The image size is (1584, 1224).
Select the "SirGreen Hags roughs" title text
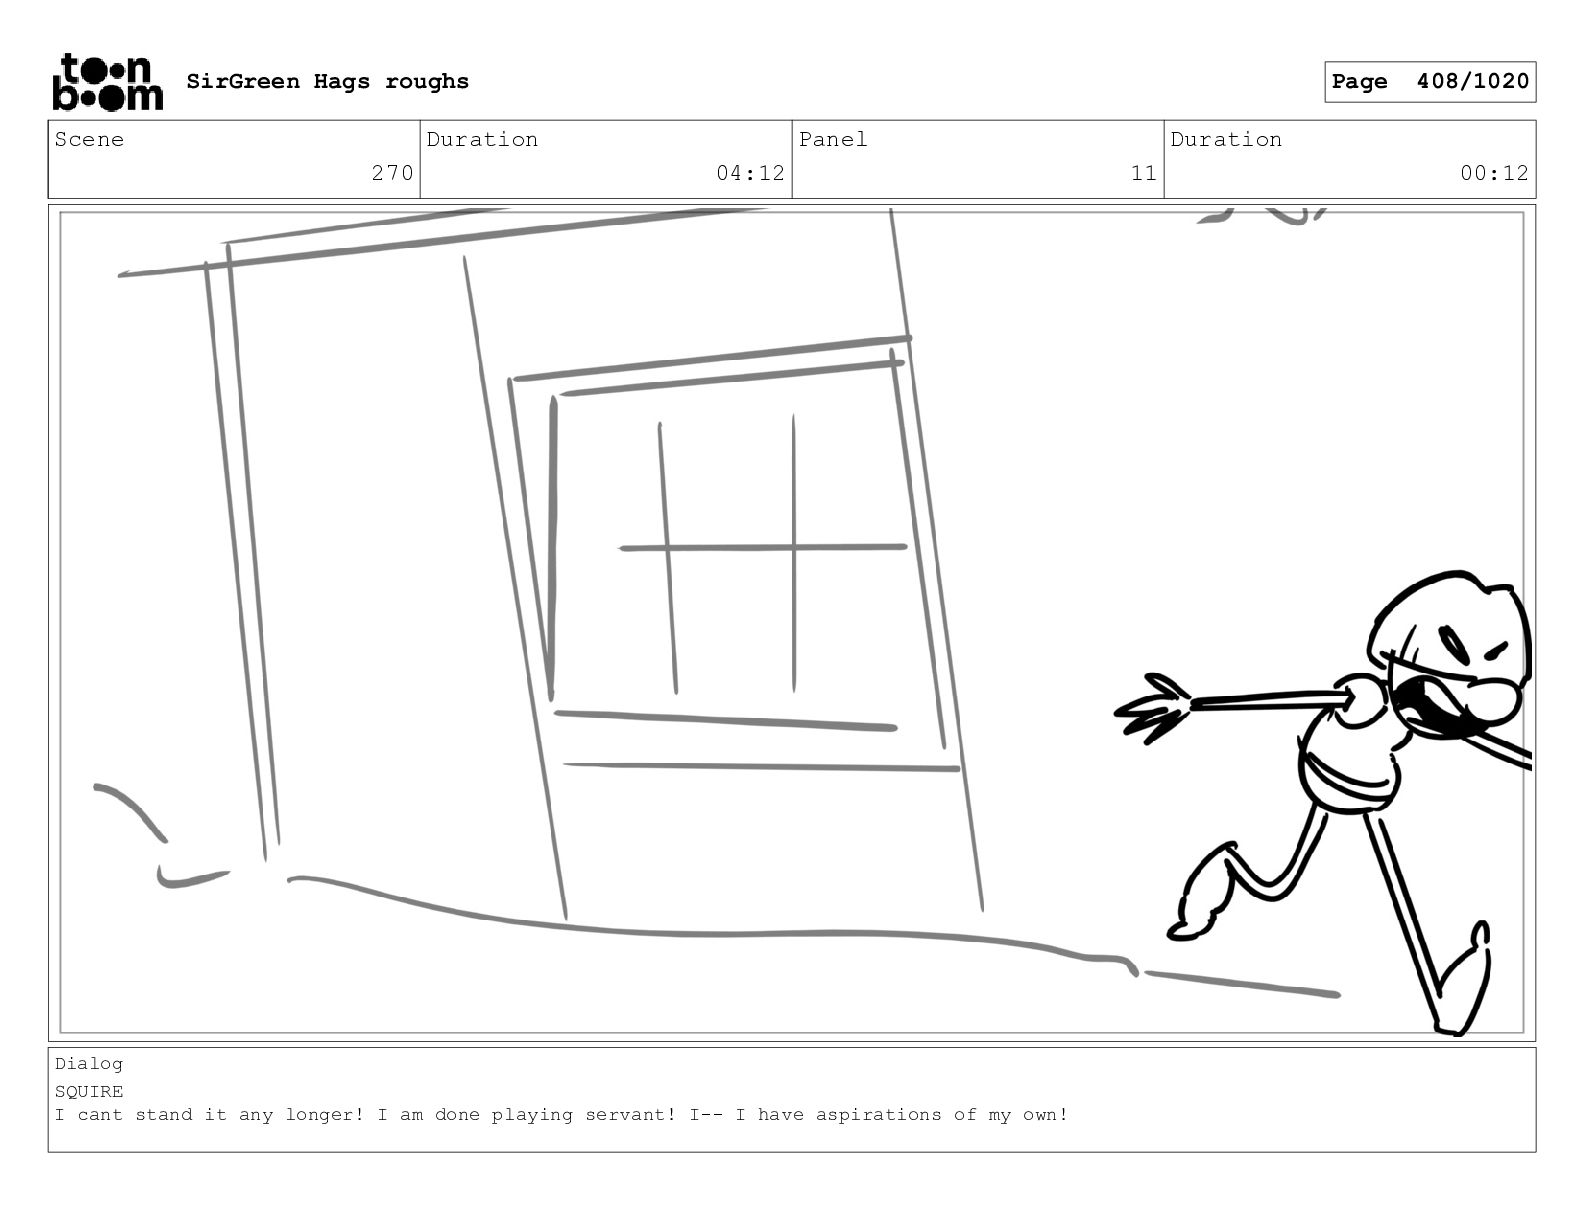coord(327,82)
